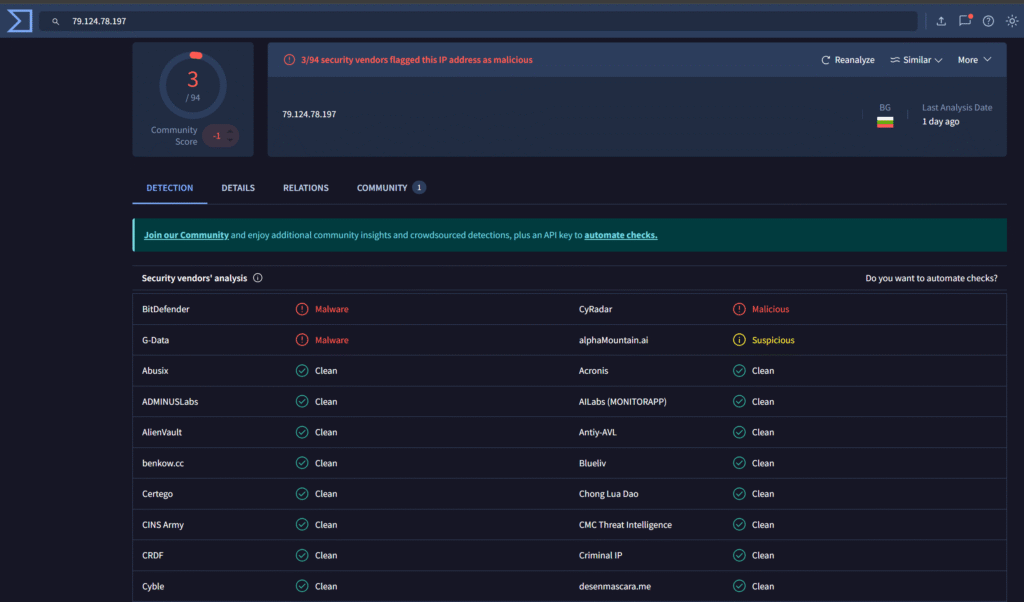Expand the Similar dropdown
The image size is (1024, 602).
click(916, 60)
